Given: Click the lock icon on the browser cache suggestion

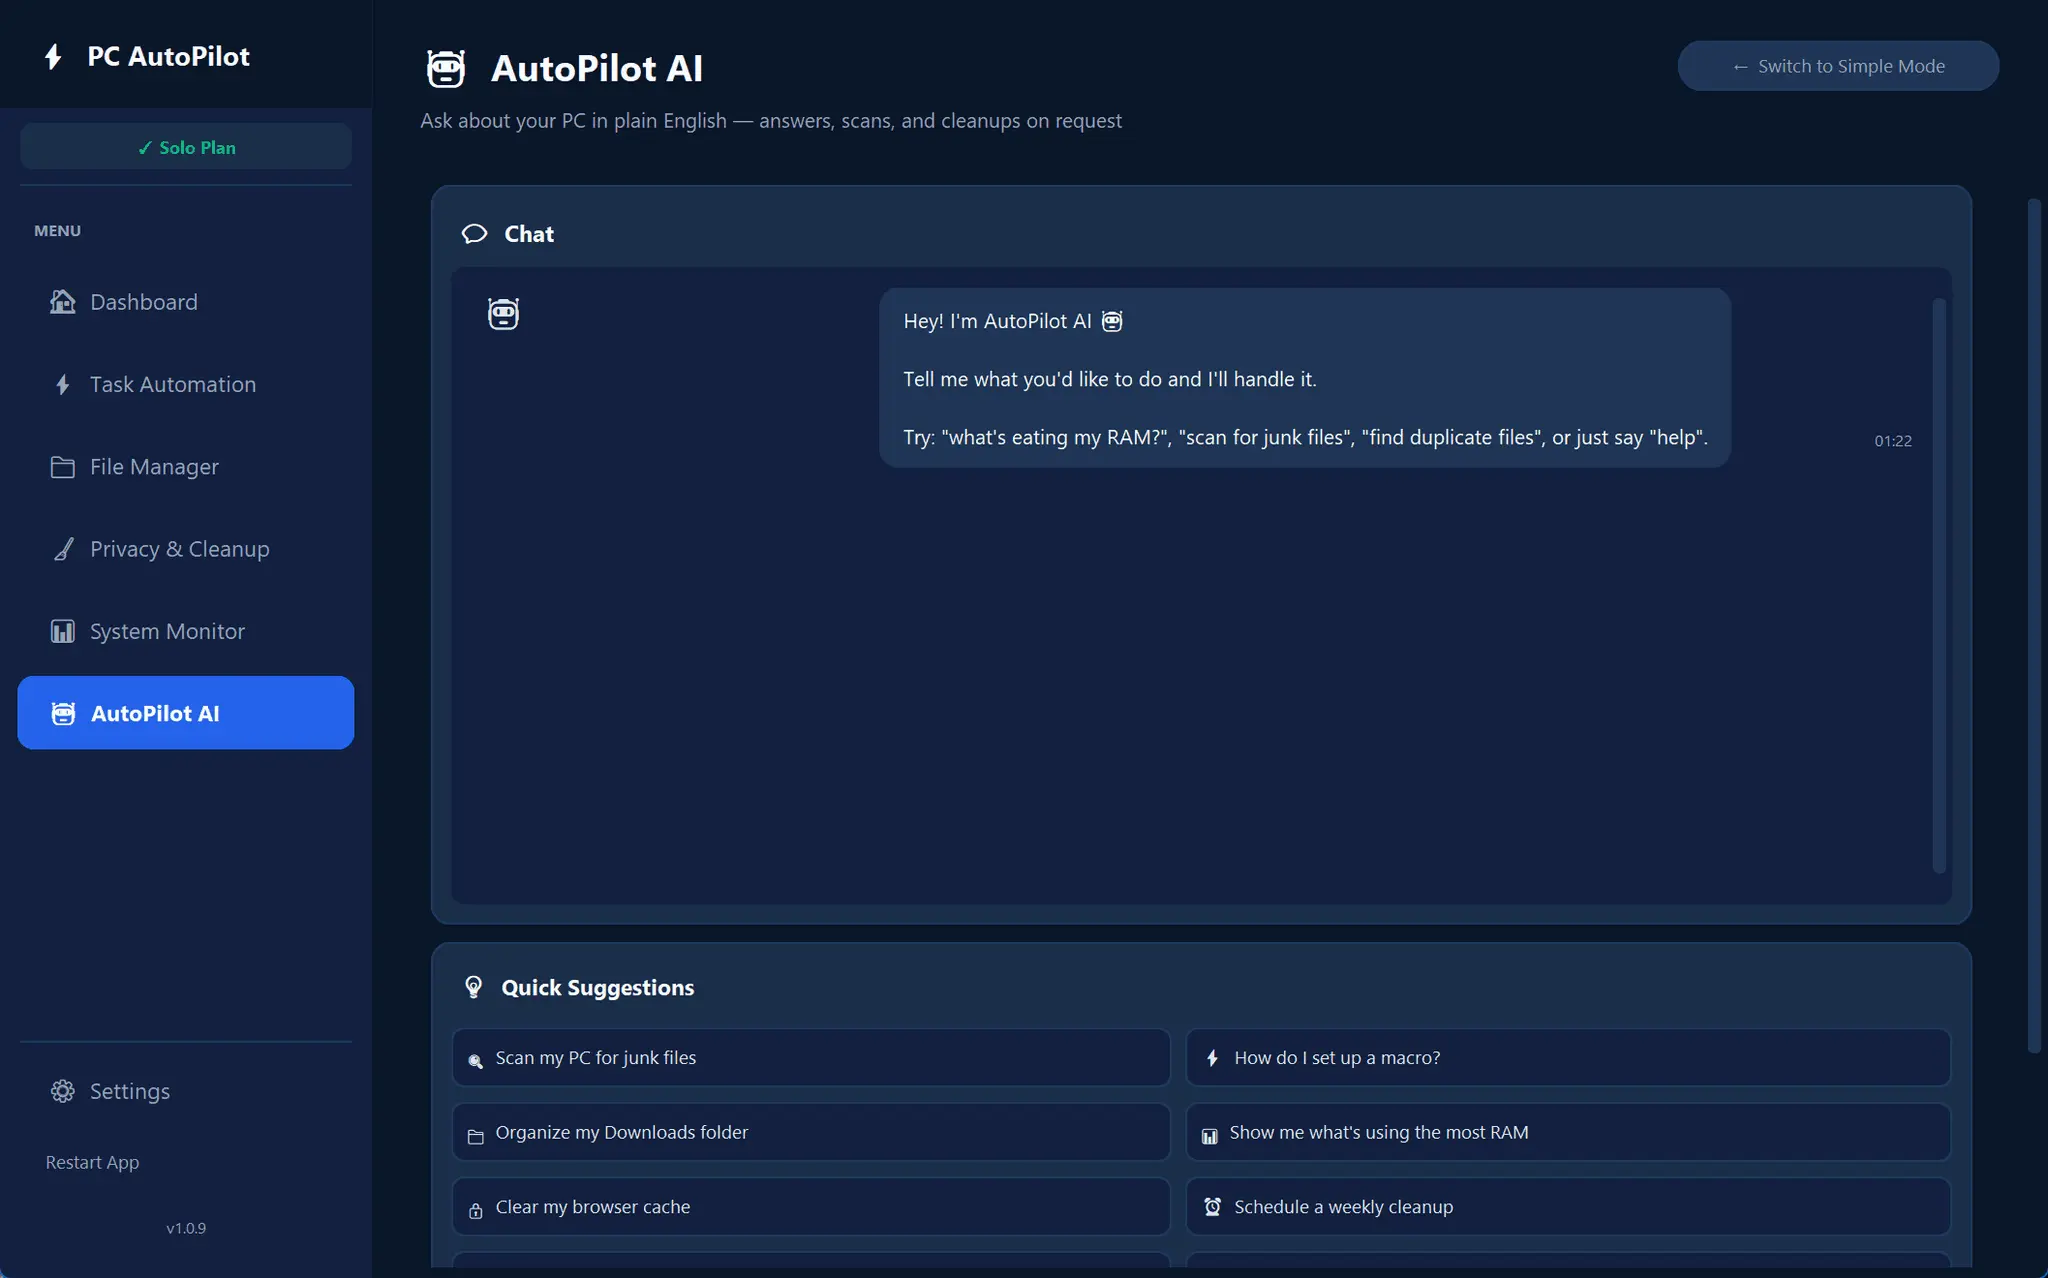Looking at the screenshot, I should 476,1211.
